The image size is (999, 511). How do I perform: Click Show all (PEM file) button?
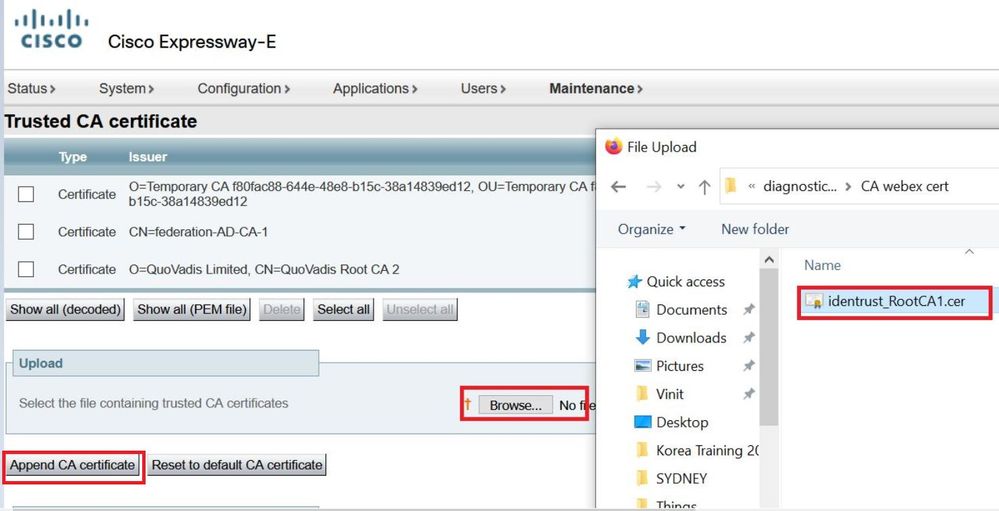click(x=192, y=310)
